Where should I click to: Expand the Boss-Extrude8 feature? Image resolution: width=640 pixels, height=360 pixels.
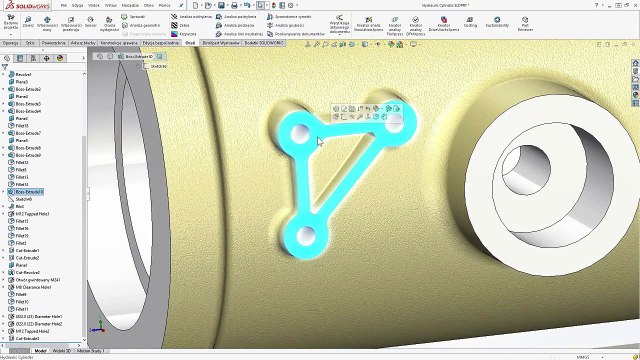point(4,148)
